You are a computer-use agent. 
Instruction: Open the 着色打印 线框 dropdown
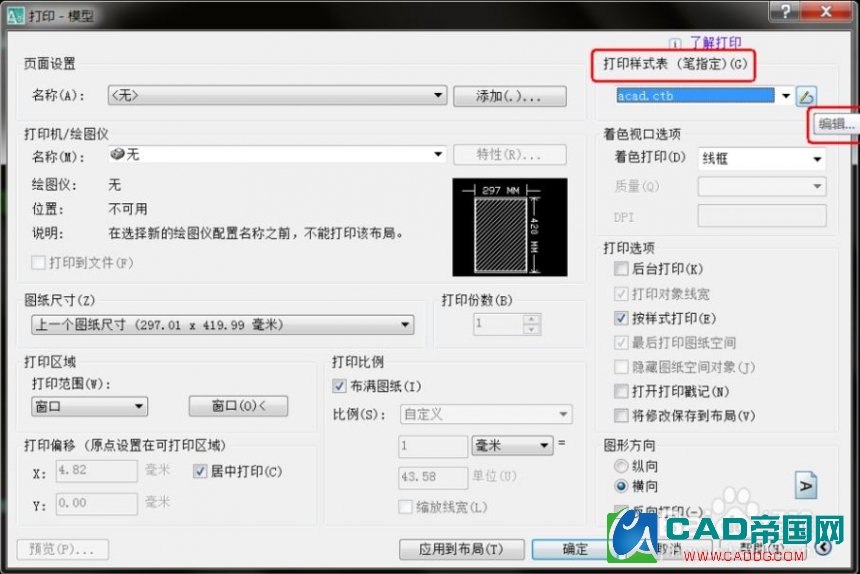(x=762, y=159)
